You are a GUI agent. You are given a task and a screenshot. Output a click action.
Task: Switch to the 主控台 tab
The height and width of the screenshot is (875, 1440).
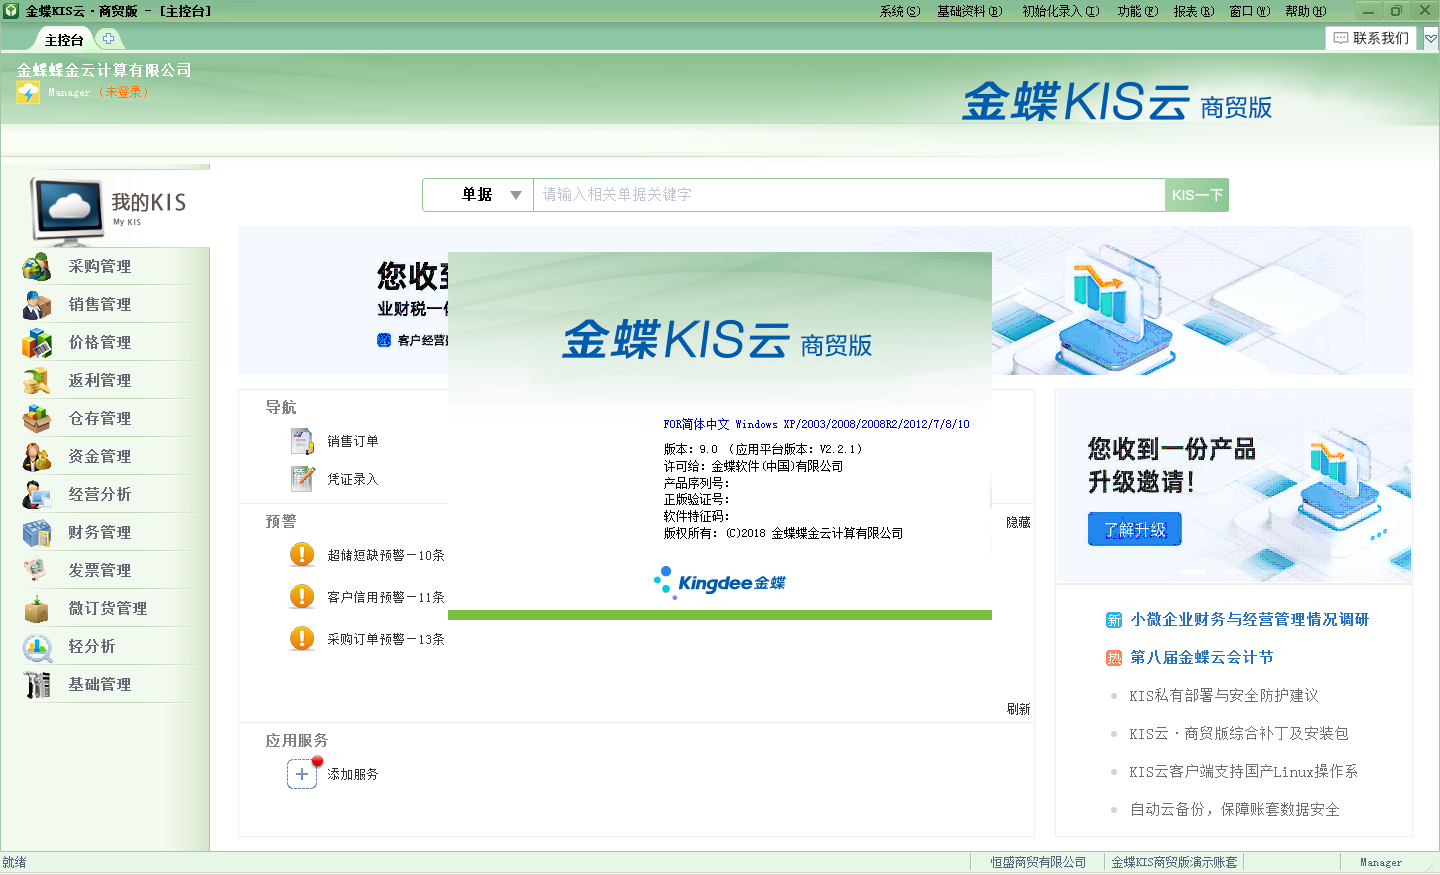64,40
